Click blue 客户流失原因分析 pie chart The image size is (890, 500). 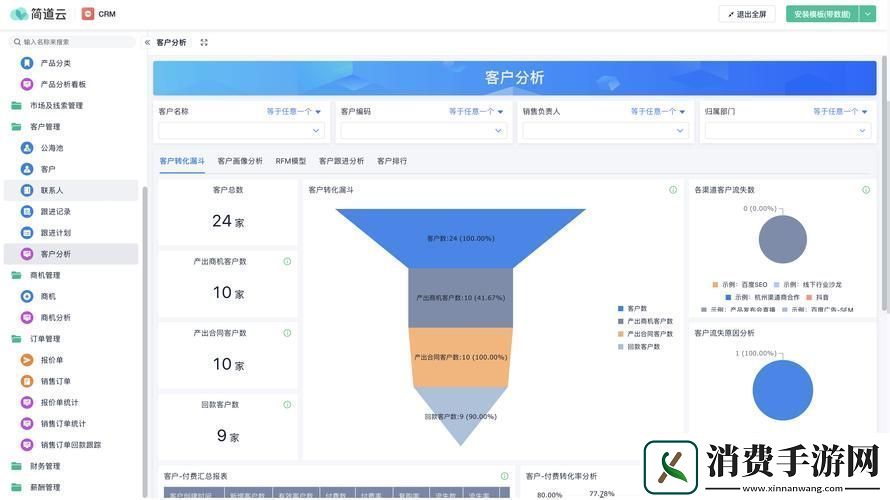click(783, 390)
